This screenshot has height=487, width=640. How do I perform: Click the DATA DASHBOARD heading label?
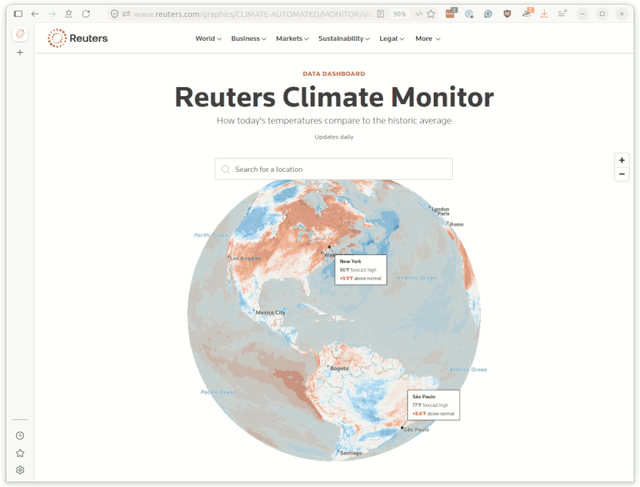click(334, 74)
